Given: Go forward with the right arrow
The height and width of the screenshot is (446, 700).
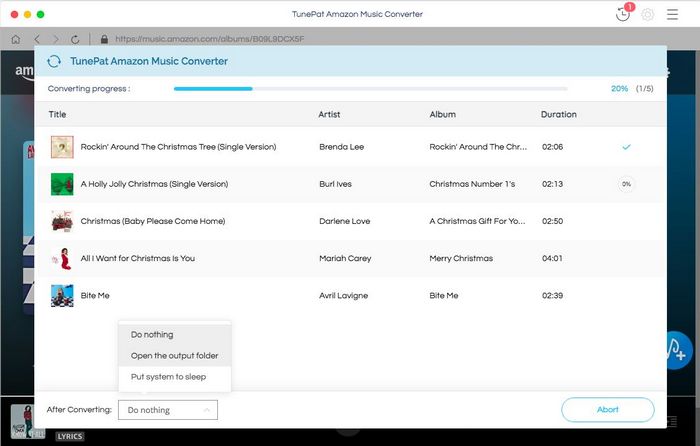Looking at the screenshot, I should pyautogui.click(x=56, y=39).
